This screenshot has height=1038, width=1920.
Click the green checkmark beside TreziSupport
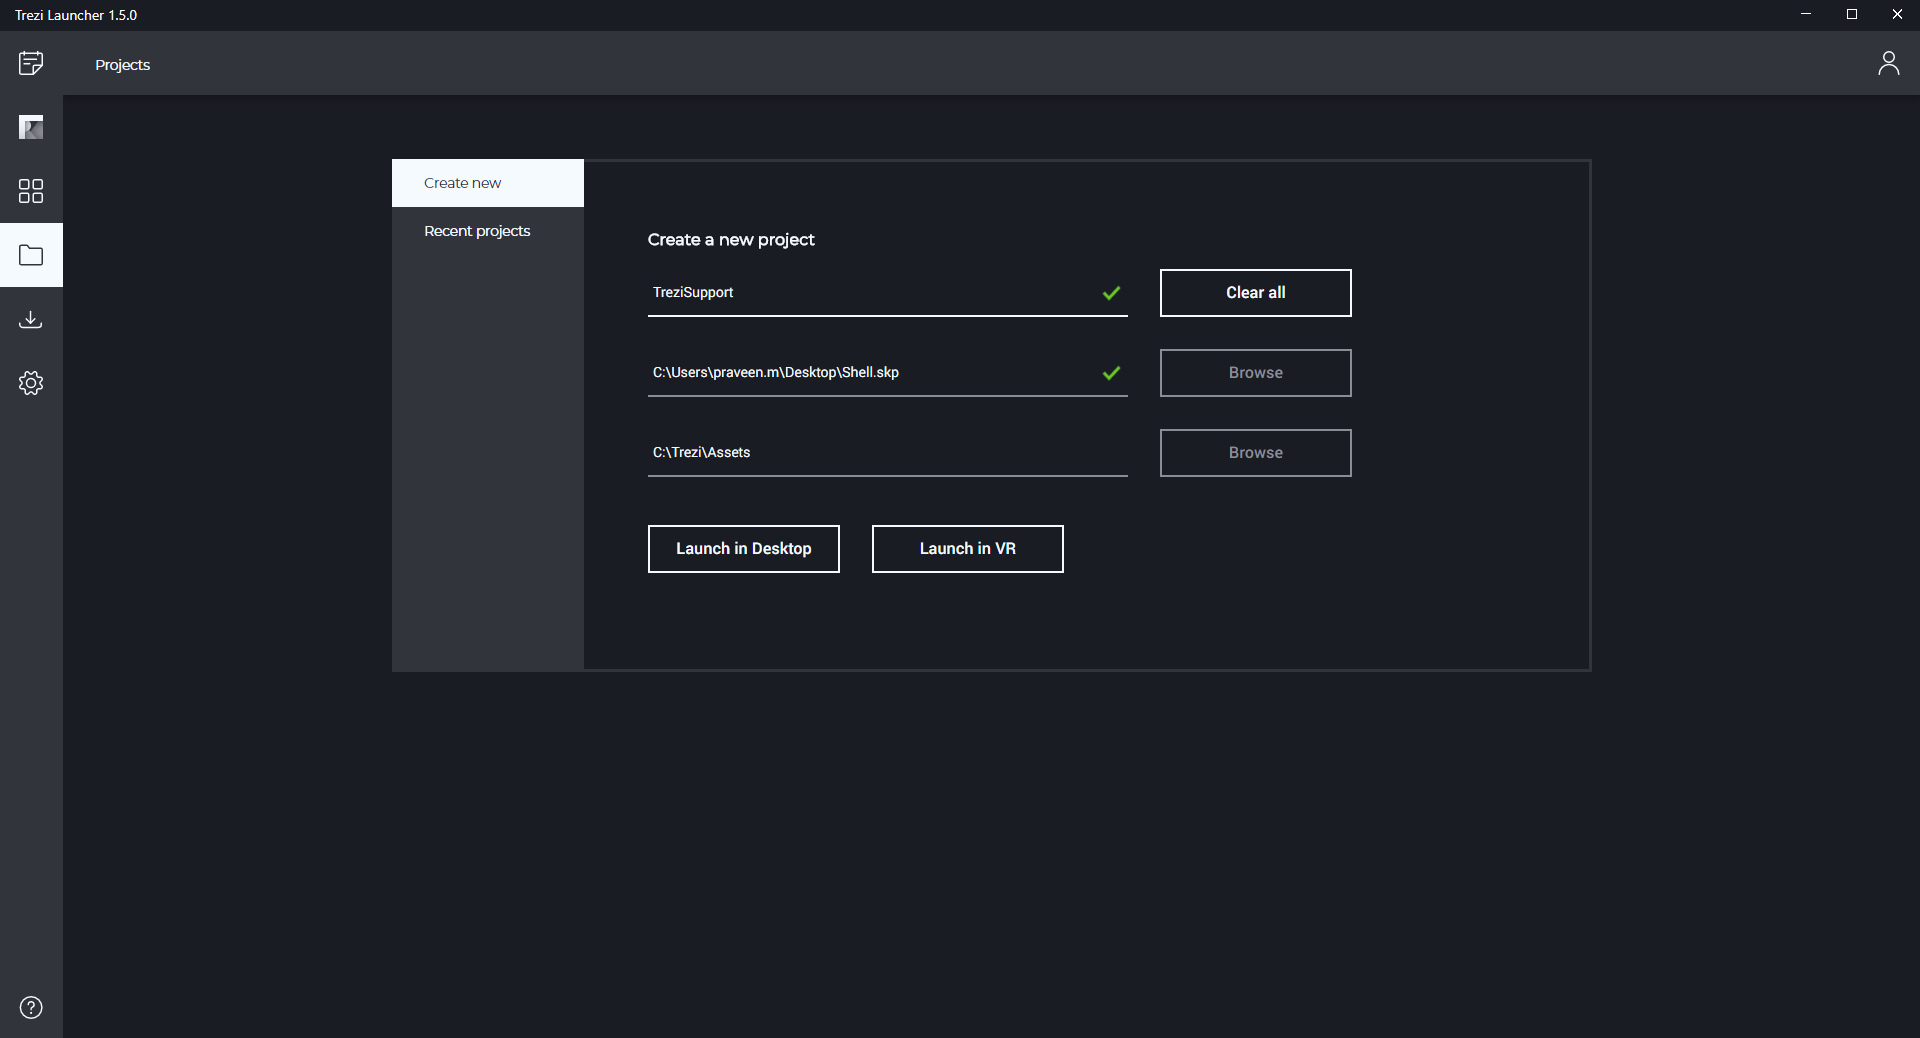[1111, 293]
